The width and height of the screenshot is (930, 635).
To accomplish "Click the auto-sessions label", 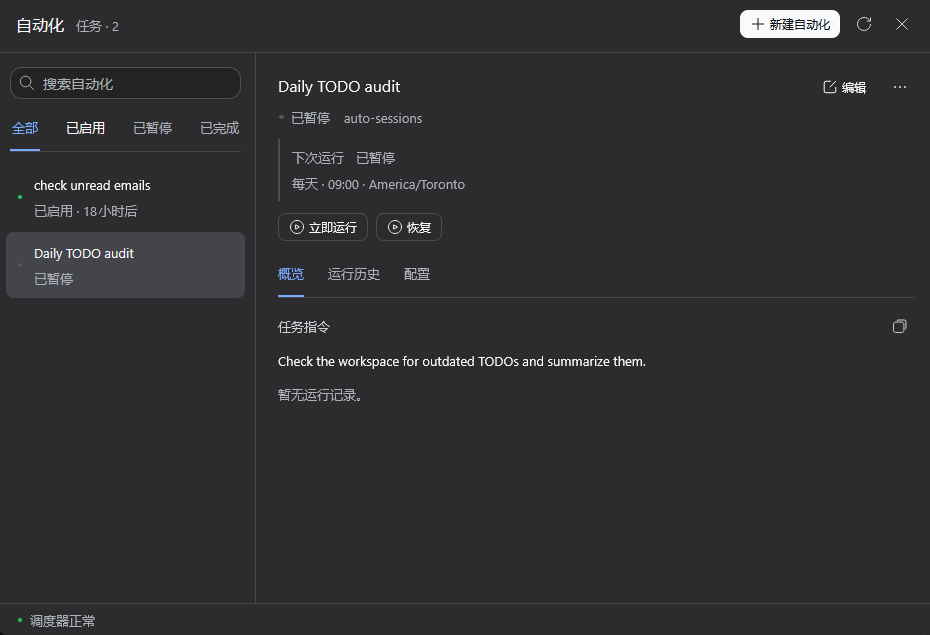I will pyautogui.click(x=383, y=119).
